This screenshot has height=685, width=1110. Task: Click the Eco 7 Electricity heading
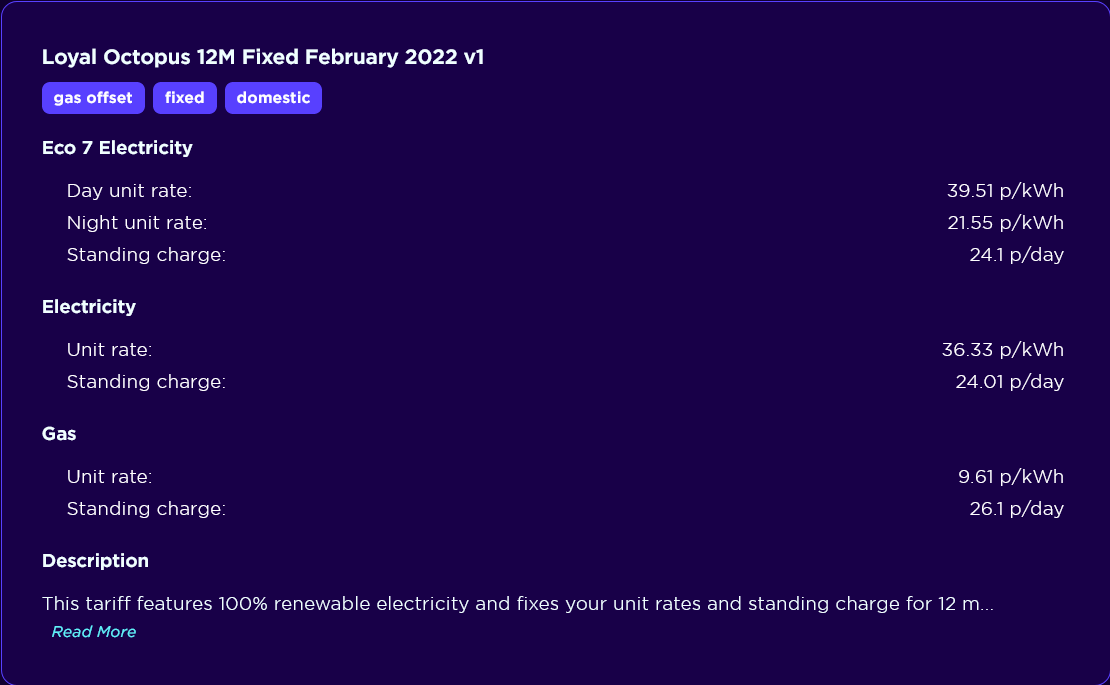tap(117, 148)
